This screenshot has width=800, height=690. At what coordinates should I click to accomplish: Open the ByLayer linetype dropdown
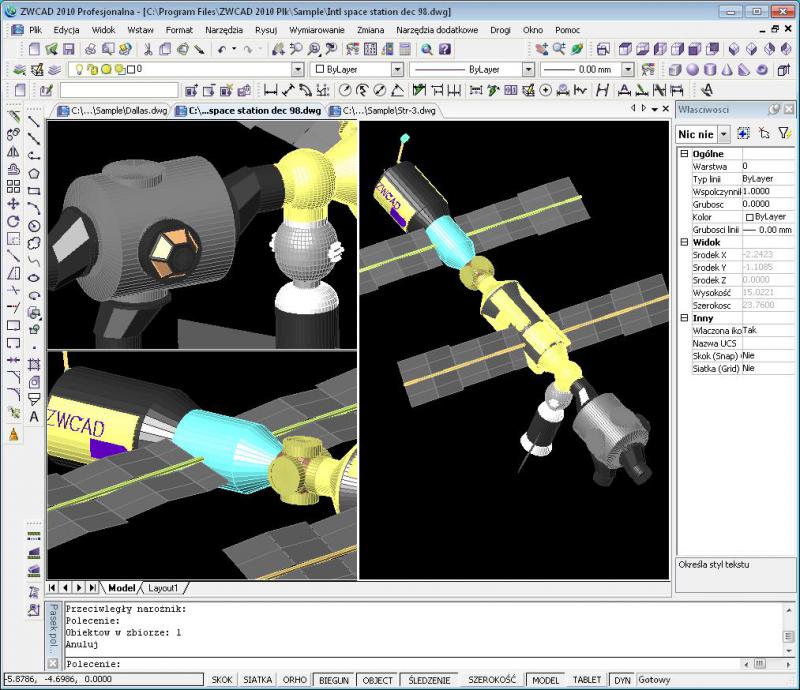pyautogui.click(x=529, y=69)
